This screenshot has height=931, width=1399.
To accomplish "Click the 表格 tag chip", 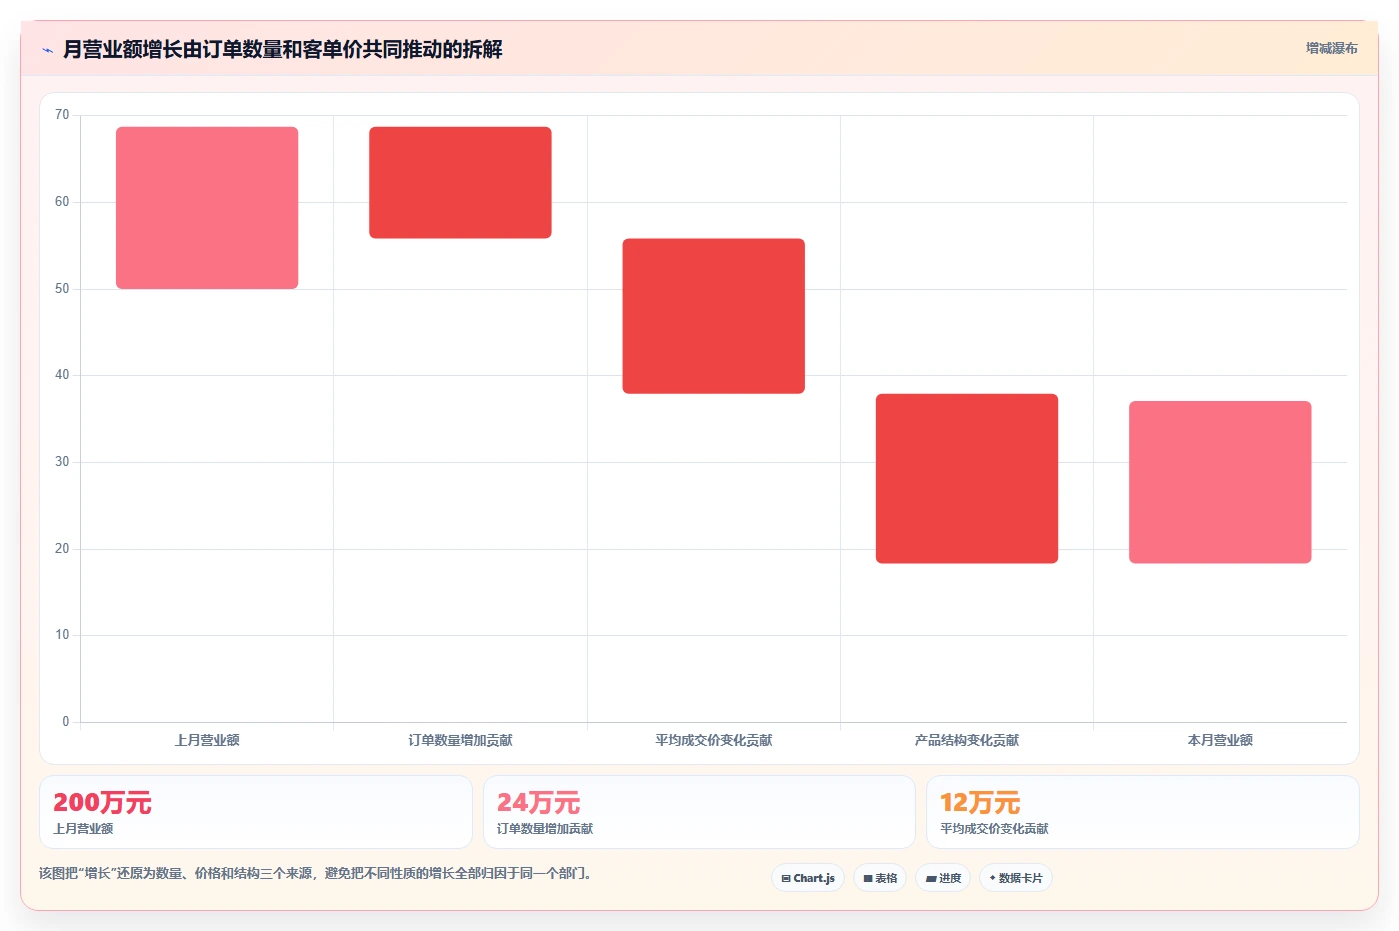I will 880,878.
